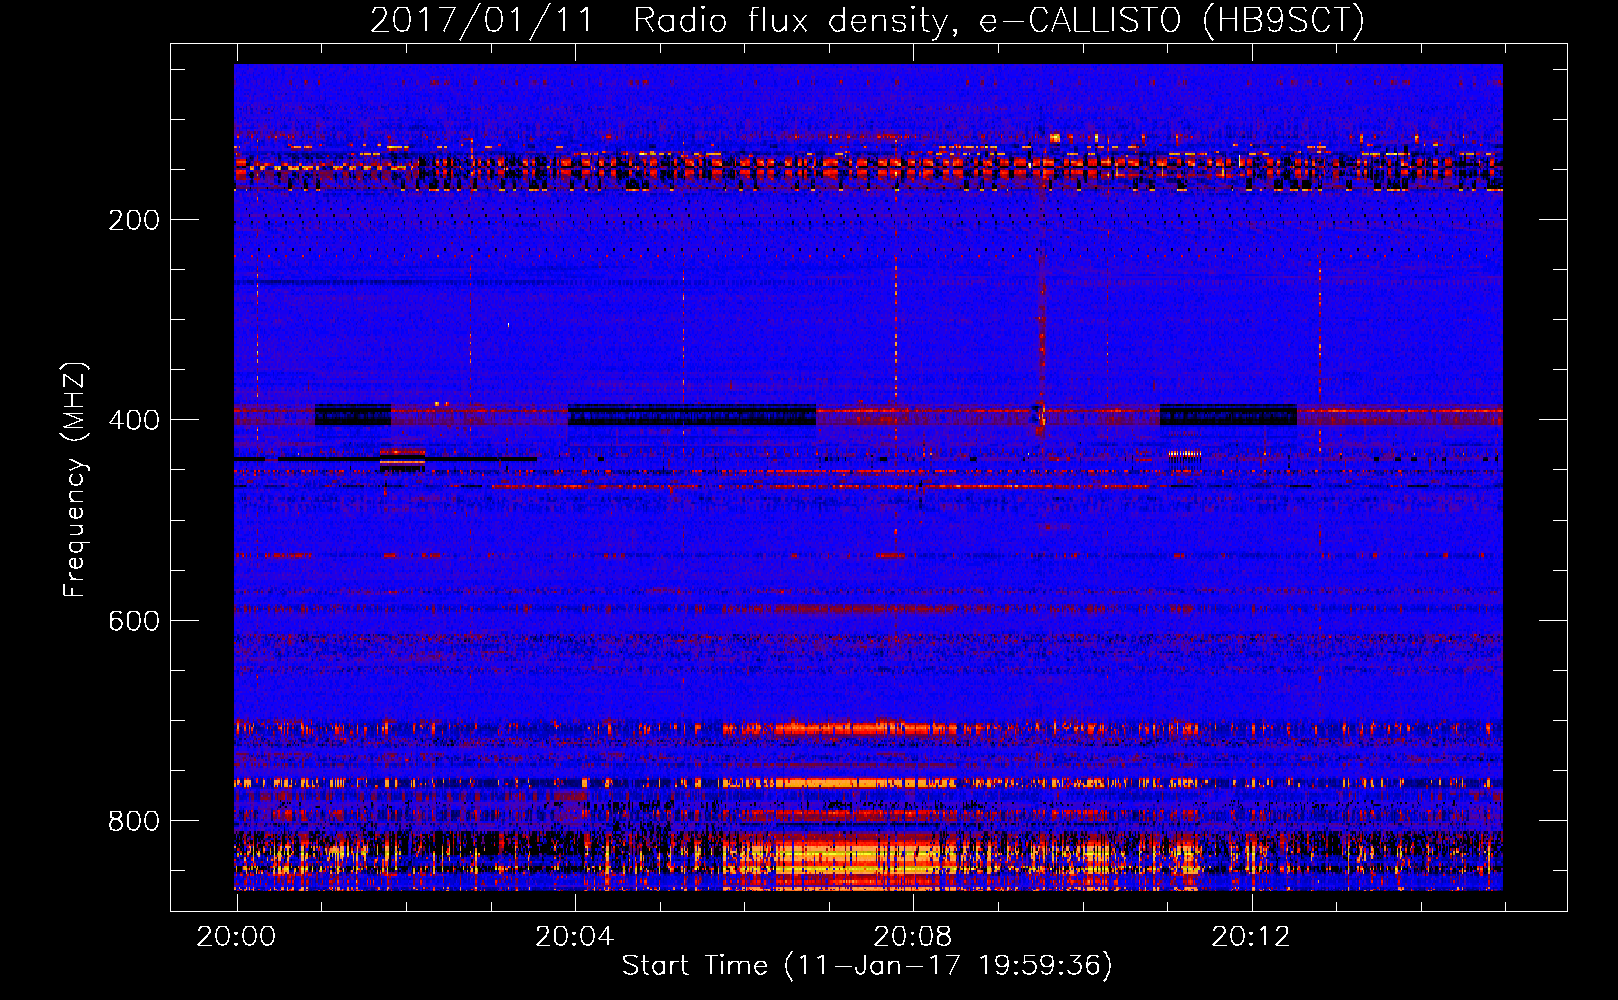
Task: Click the '600' frequency tick label
Action: (134, 621)
